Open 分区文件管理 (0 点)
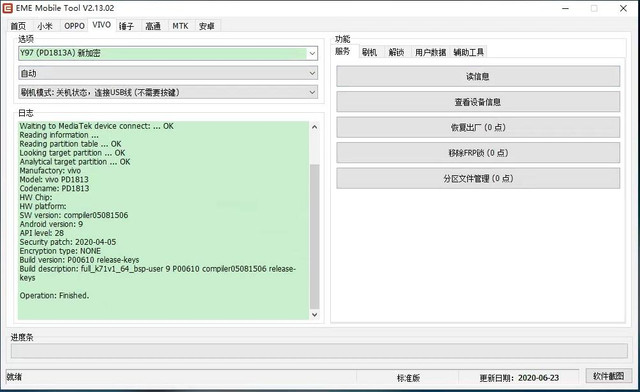 (x=478, y=178)
